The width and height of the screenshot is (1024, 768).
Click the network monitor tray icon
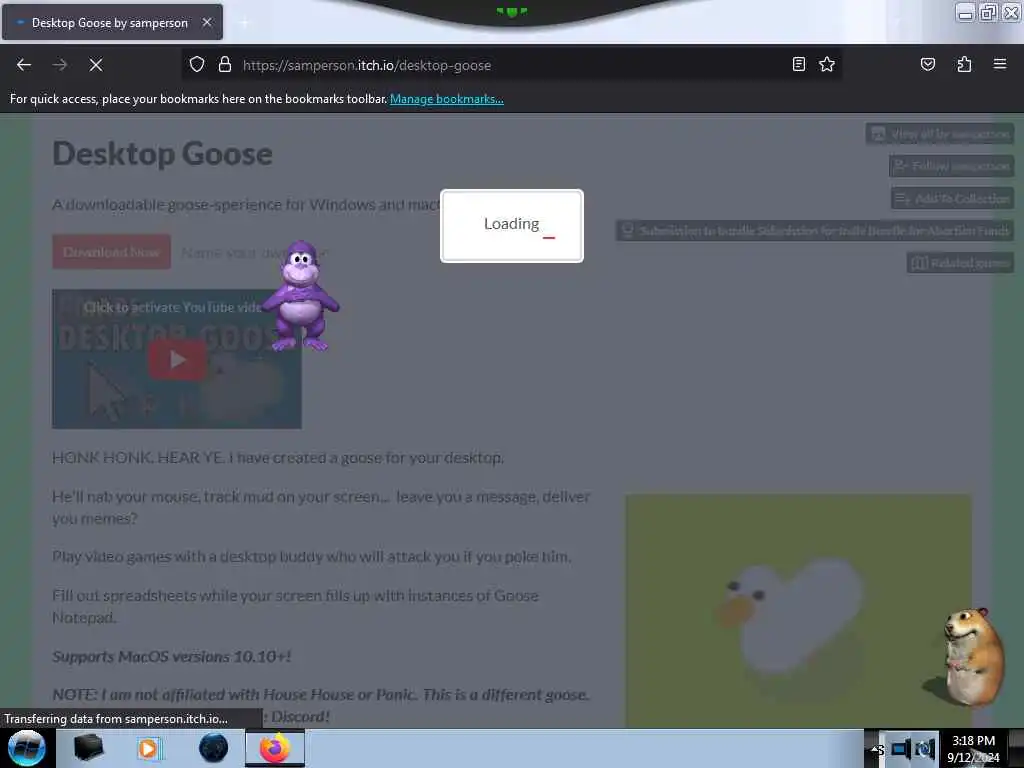901,749
